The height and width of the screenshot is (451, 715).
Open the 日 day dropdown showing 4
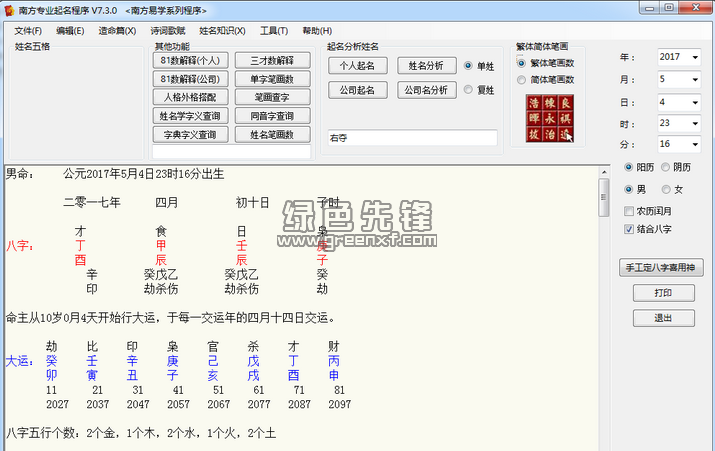(x=695, y=103)
